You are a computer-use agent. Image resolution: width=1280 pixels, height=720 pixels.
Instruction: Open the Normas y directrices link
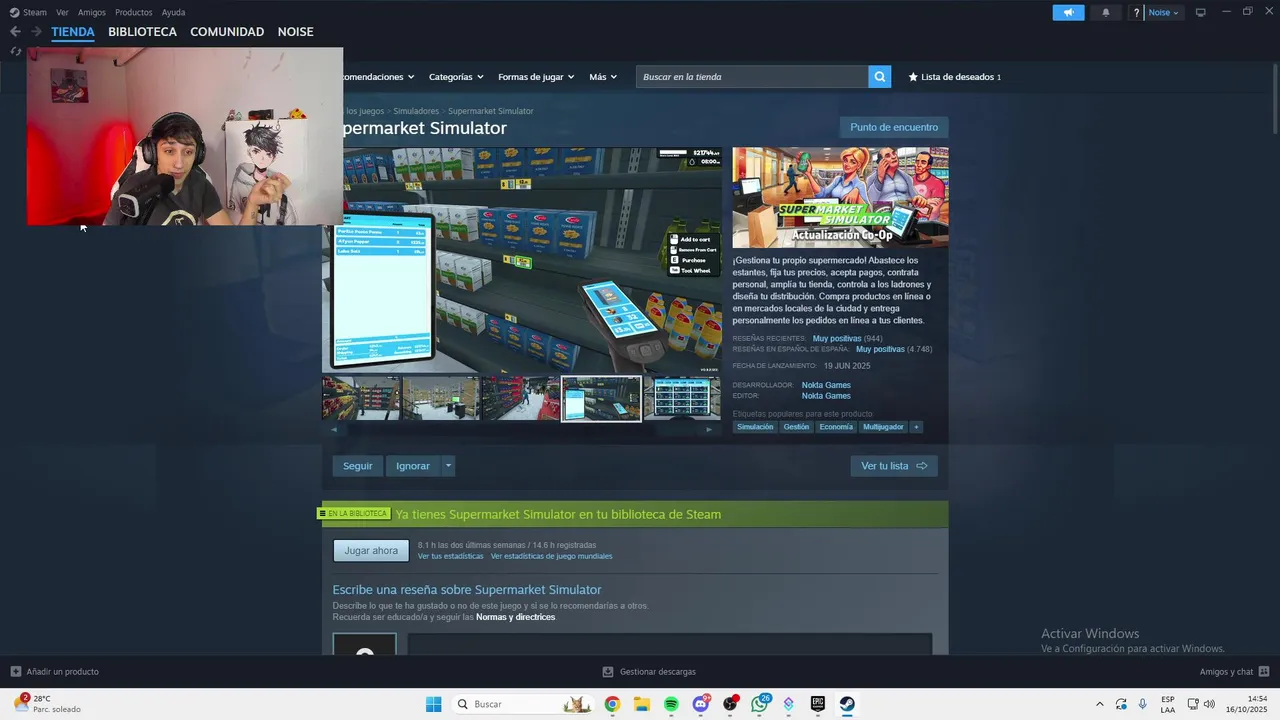515,617
